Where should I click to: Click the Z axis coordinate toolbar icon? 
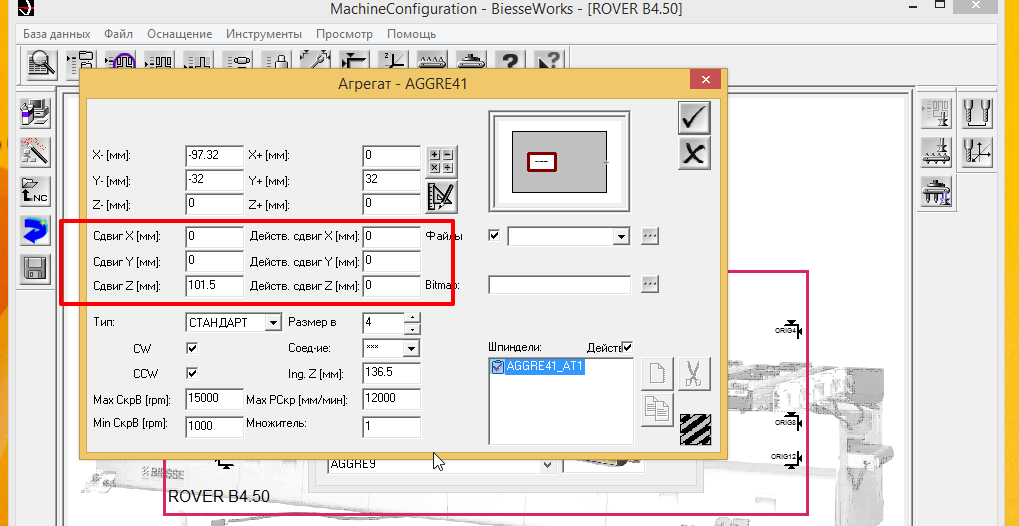pyautogui.click(x=394, y=61)
